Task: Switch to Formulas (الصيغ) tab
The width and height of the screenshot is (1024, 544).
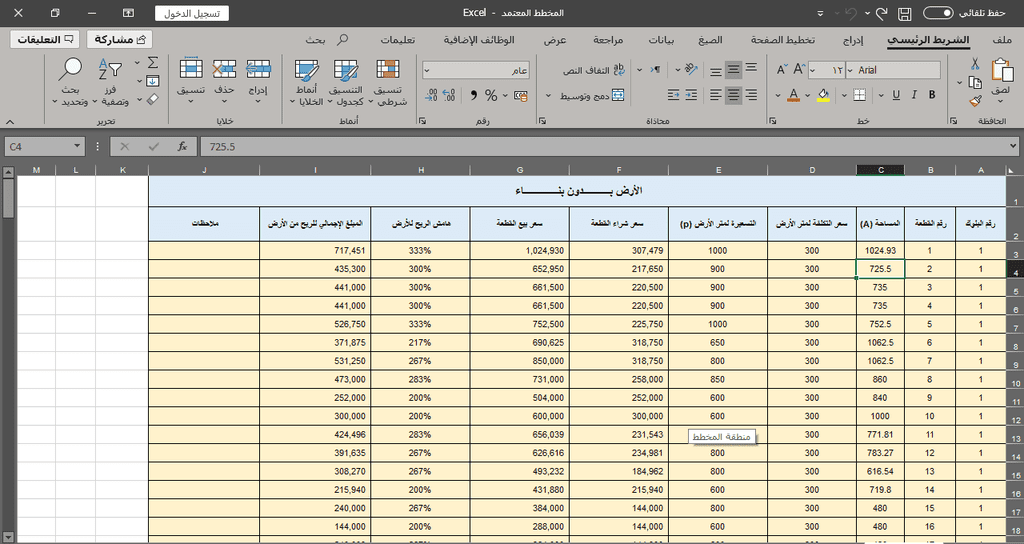Action: (x=711, y=40)
